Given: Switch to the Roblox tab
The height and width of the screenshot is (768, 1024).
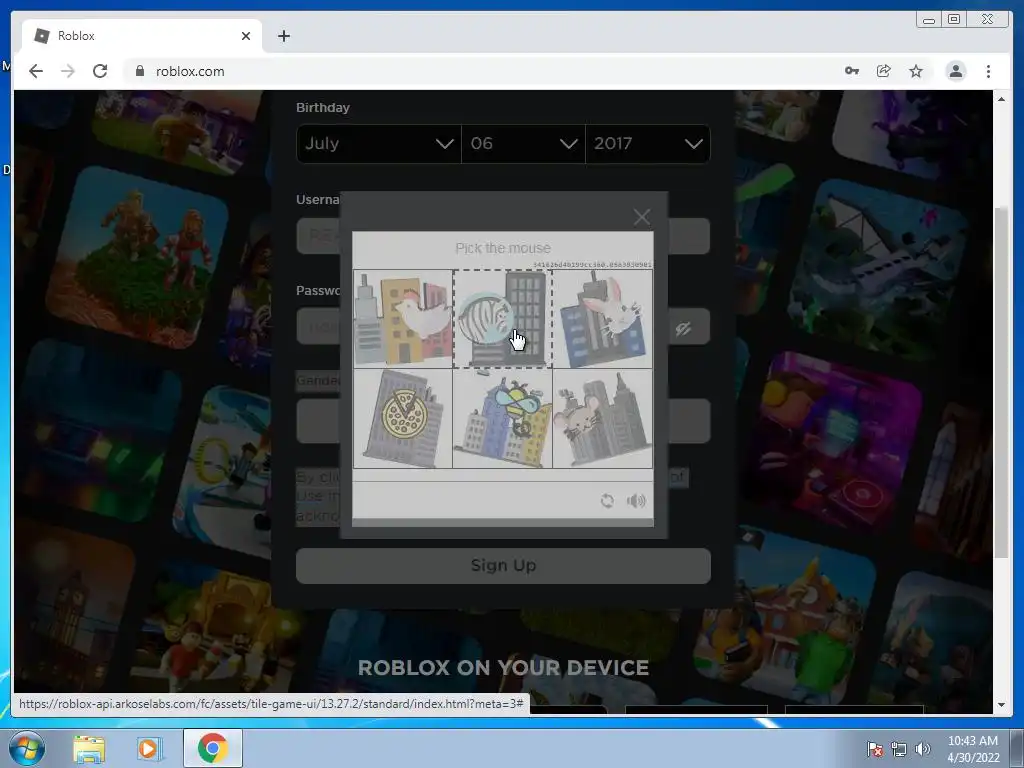Looking at the screenshot, I should 142,36.
